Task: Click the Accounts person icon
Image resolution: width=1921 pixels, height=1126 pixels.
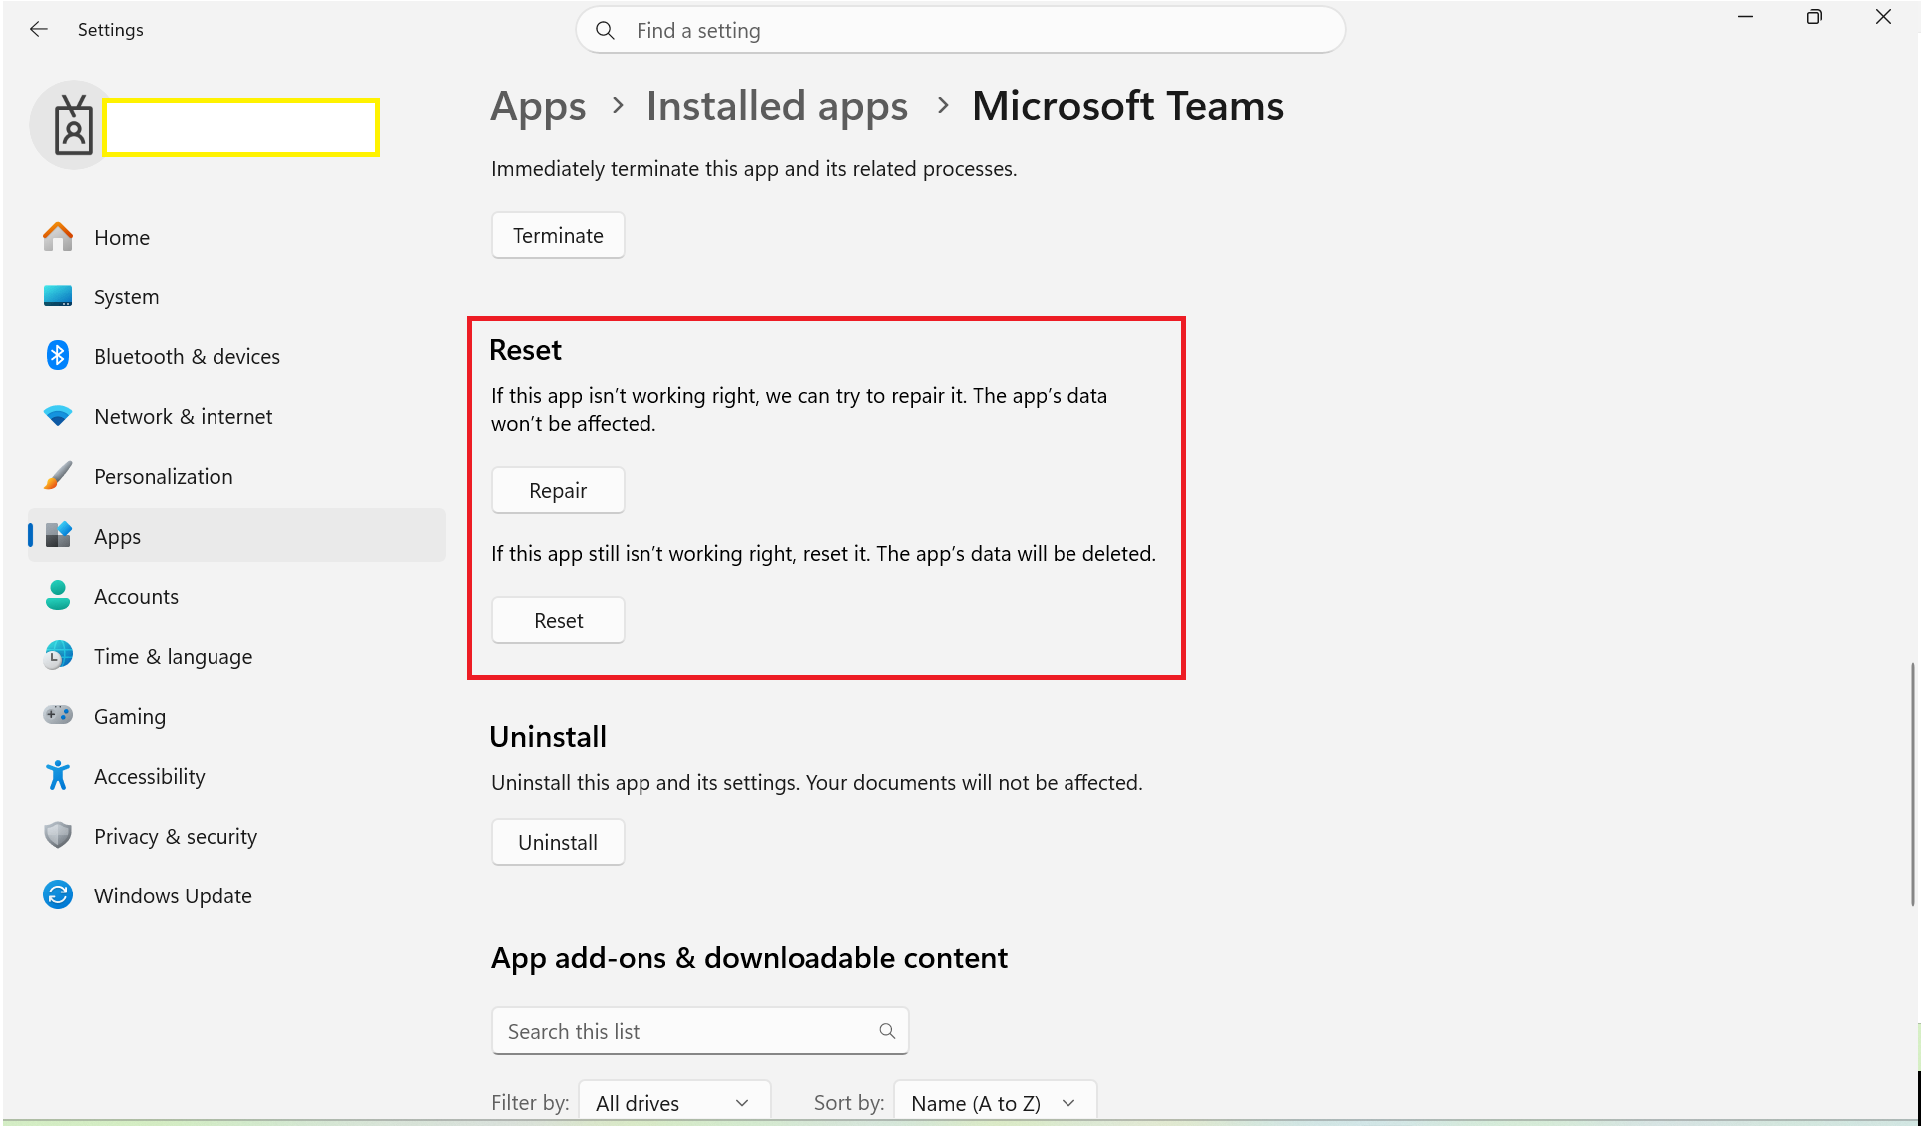Action: [58, 596]
